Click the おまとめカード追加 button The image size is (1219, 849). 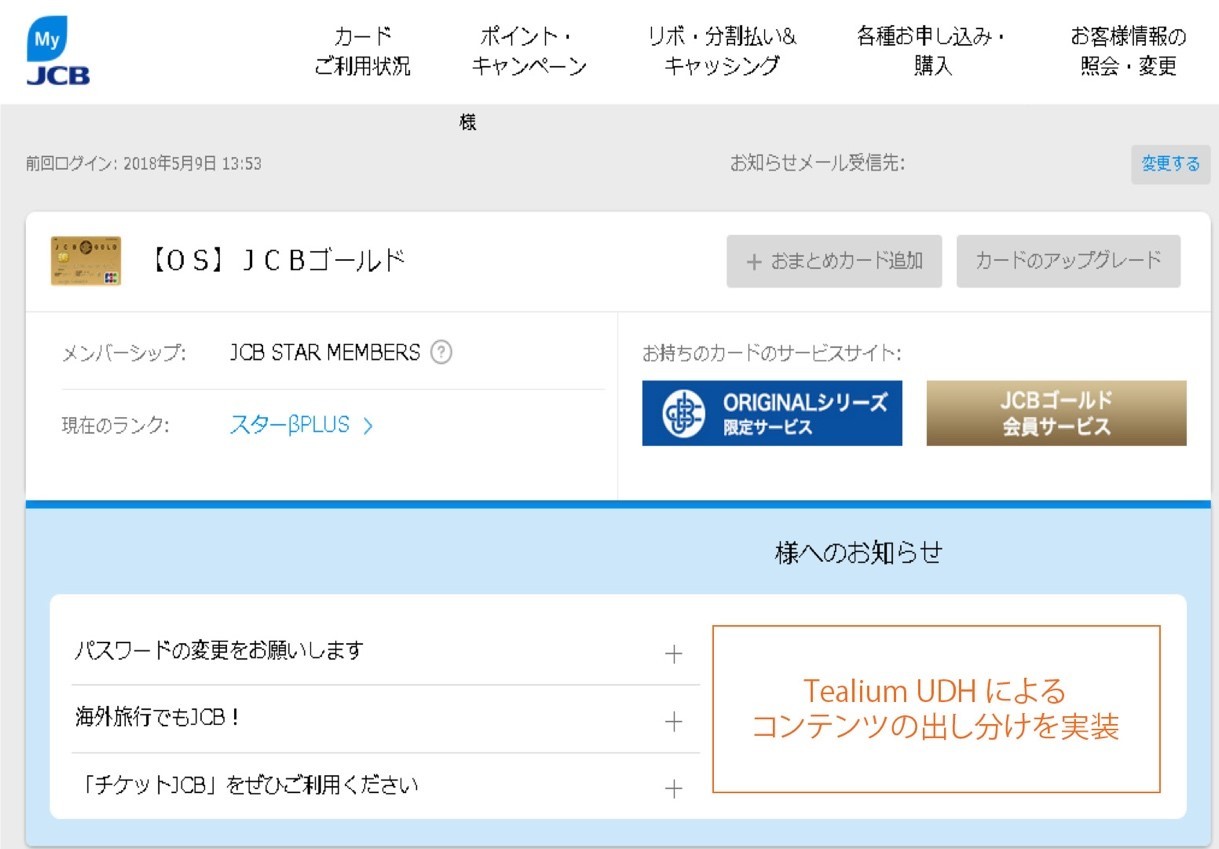(x=834, y=261)
